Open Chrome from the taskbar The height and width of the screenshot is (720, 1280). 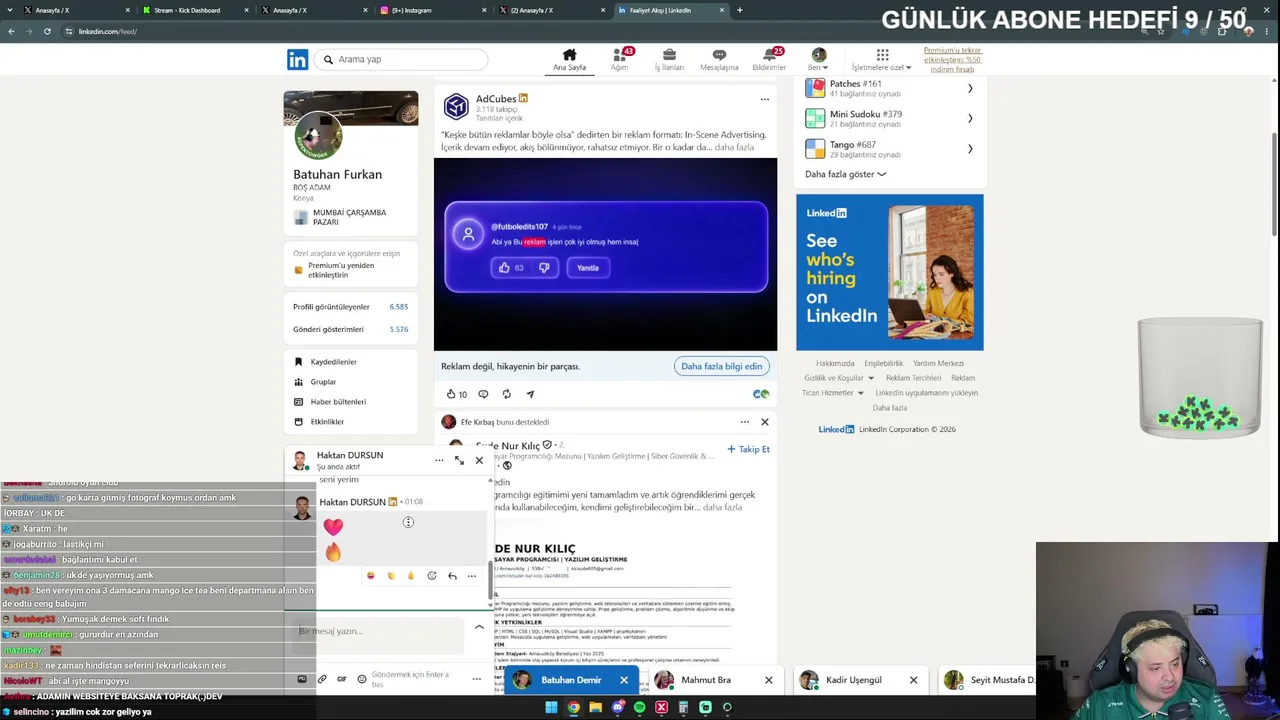click(x=573, y=708)
